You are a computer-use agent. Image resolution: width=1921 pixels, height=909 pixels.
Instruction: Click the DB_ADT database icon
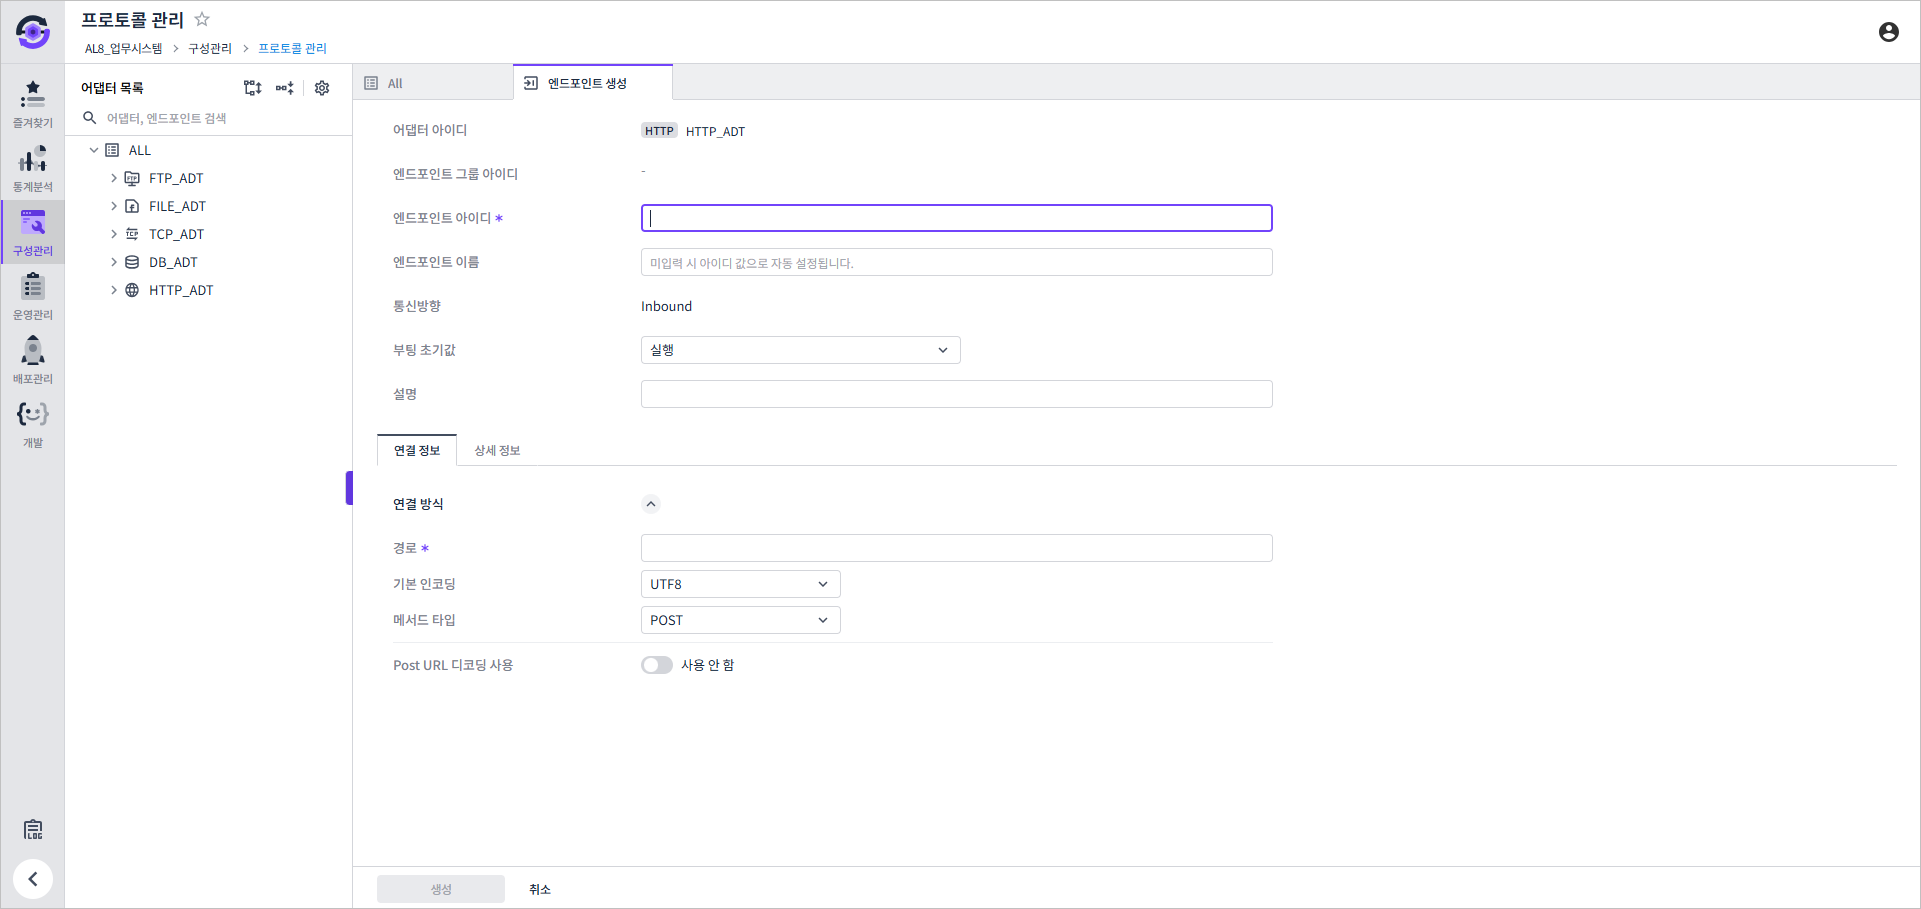click(x=132, y=262)
